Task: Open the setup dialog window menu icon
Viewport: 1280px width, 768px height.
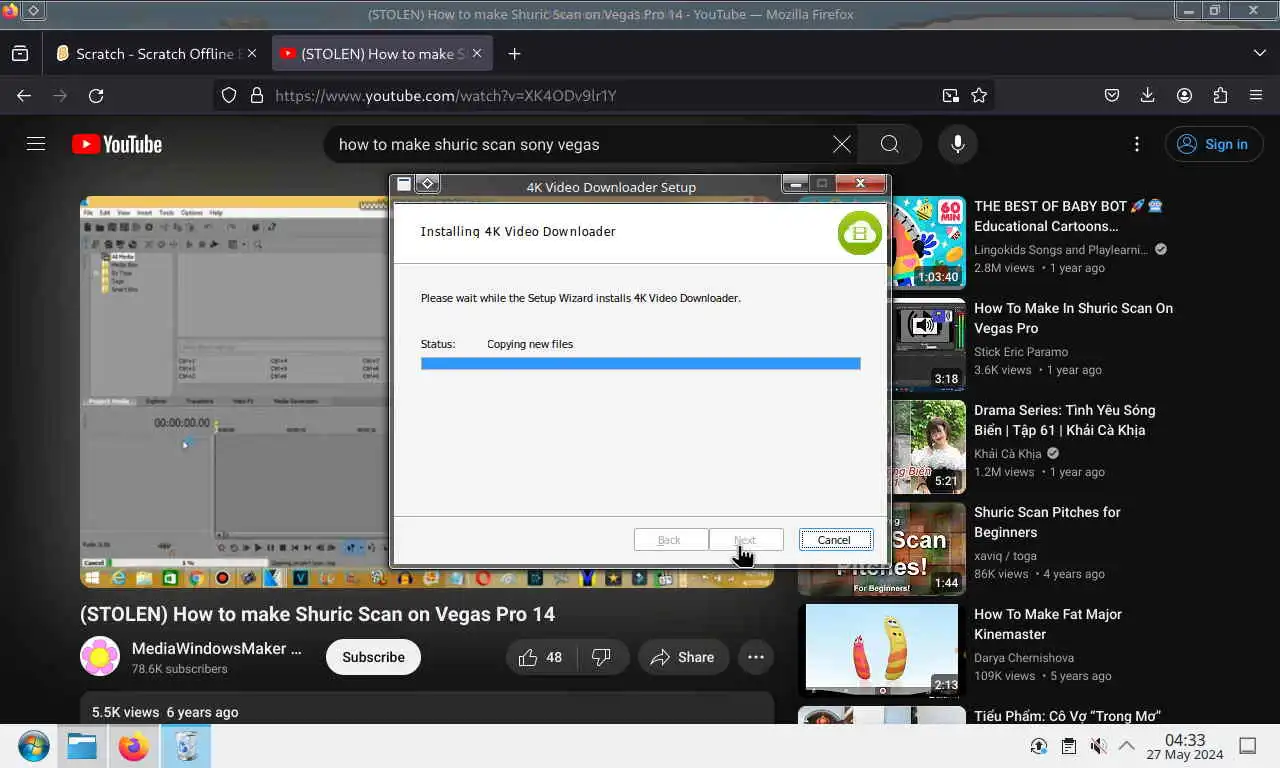Action: [404, 184]
